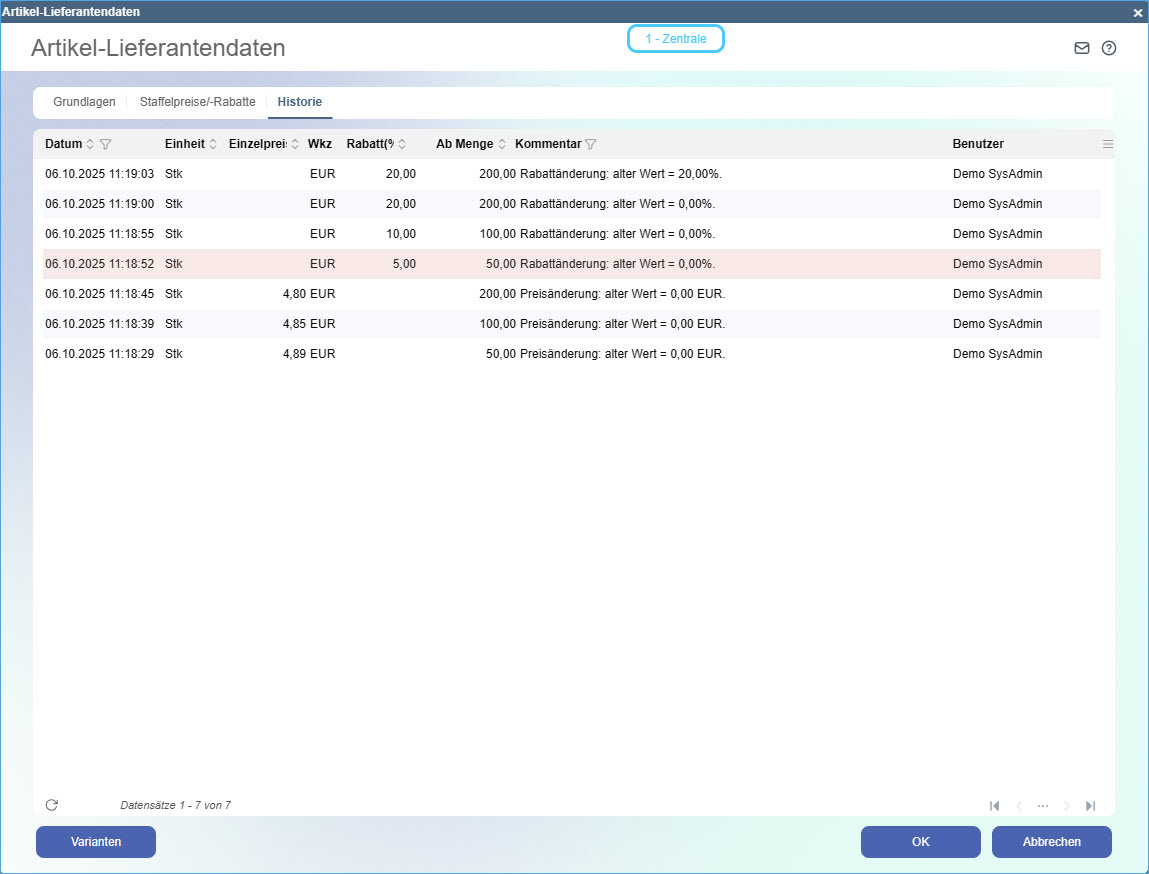Viewport: 1149px width, 874px height.
Task: Click the previous page arrow
Action: [x=1019, y=806]
